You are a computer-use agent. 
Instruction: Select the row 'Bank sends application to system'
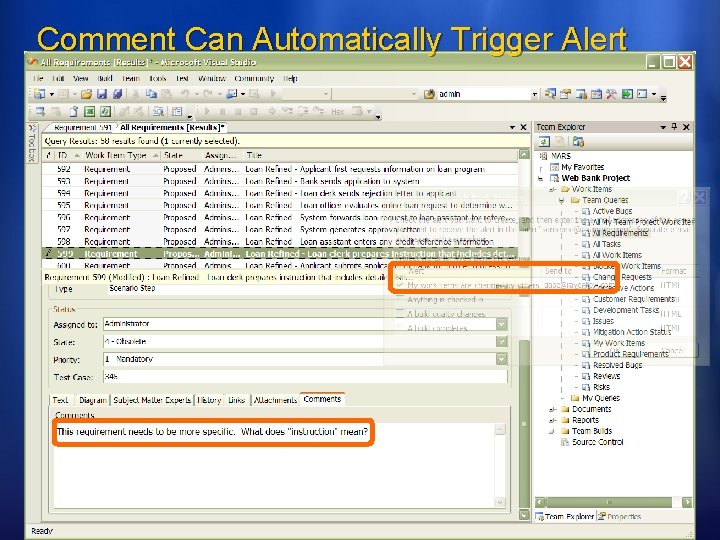coord(280,181)
